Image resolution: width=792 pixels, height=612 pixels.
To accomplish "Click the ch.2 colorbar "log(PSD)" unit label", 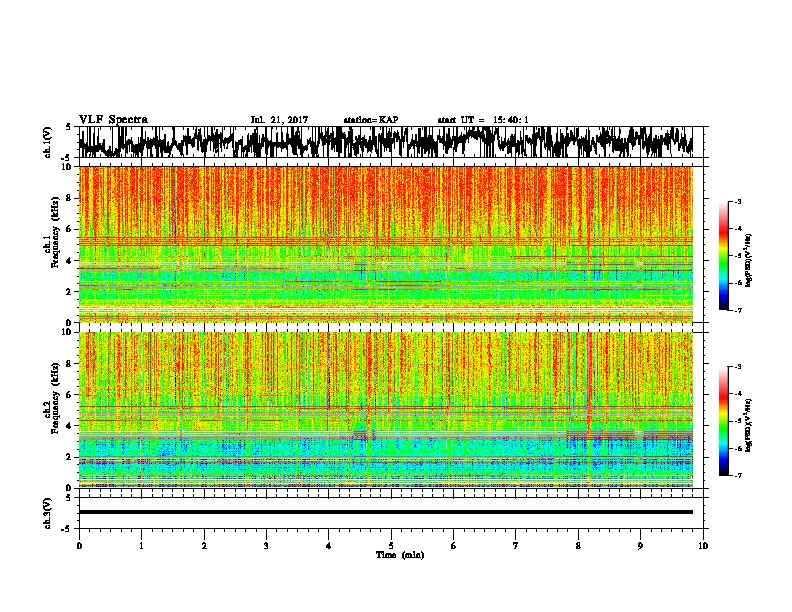I will click(x=749, y=426).
